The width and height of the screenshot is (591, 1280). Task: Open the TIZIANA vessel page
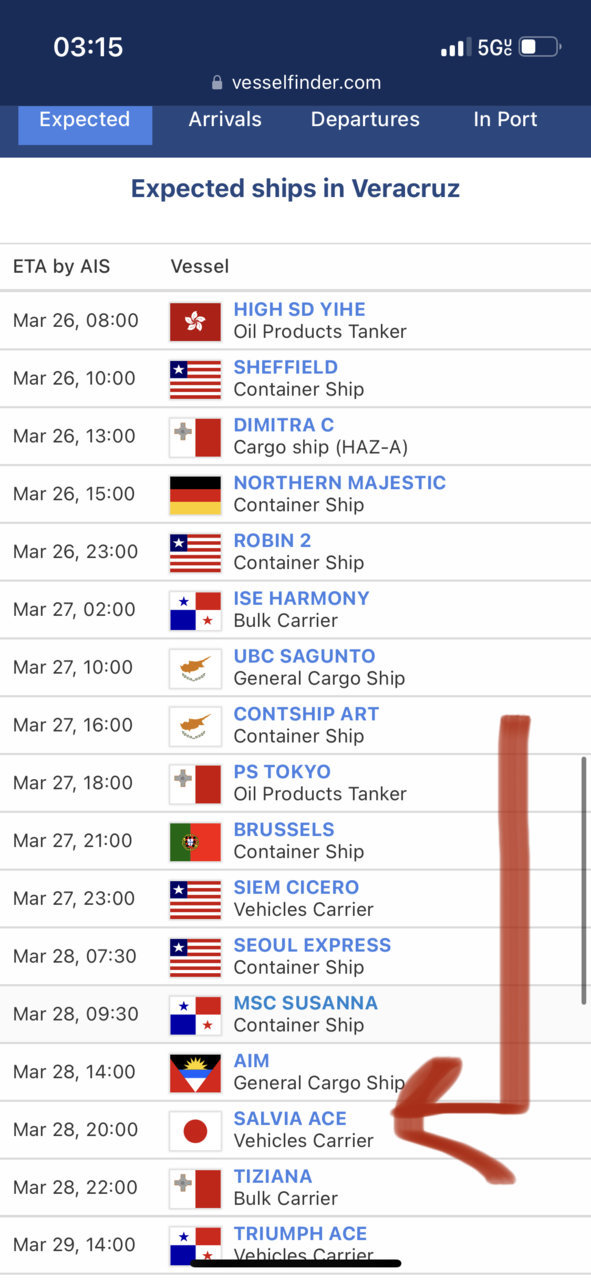click(x=273, y=1177)
